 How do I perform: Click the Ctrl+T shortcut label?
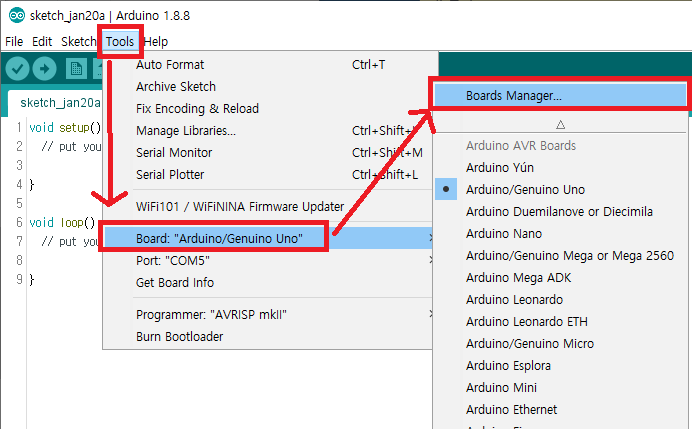[369, 65]
